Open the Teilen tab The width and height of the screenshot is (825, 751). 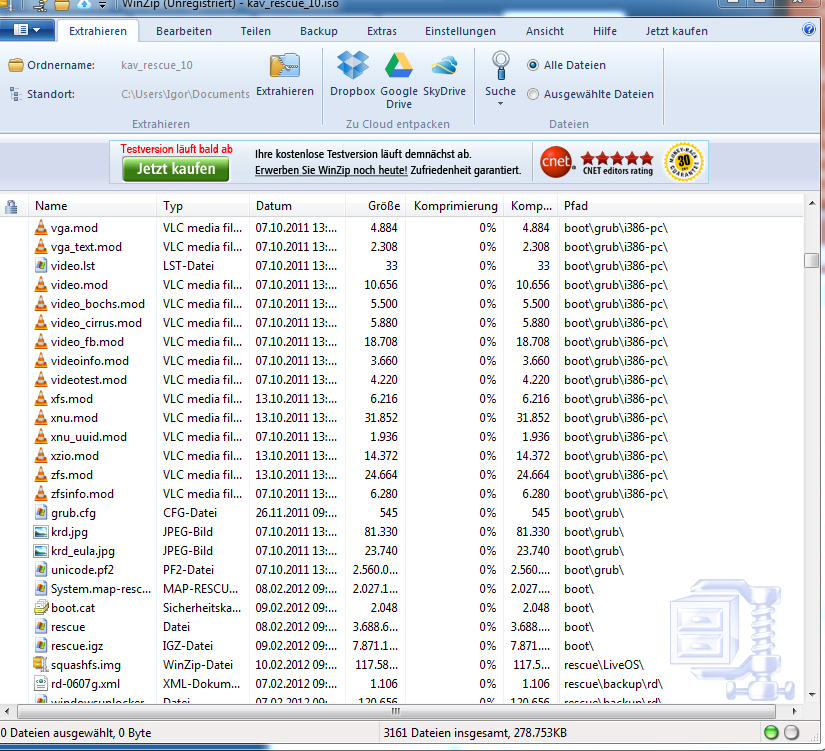coord(256,31)
